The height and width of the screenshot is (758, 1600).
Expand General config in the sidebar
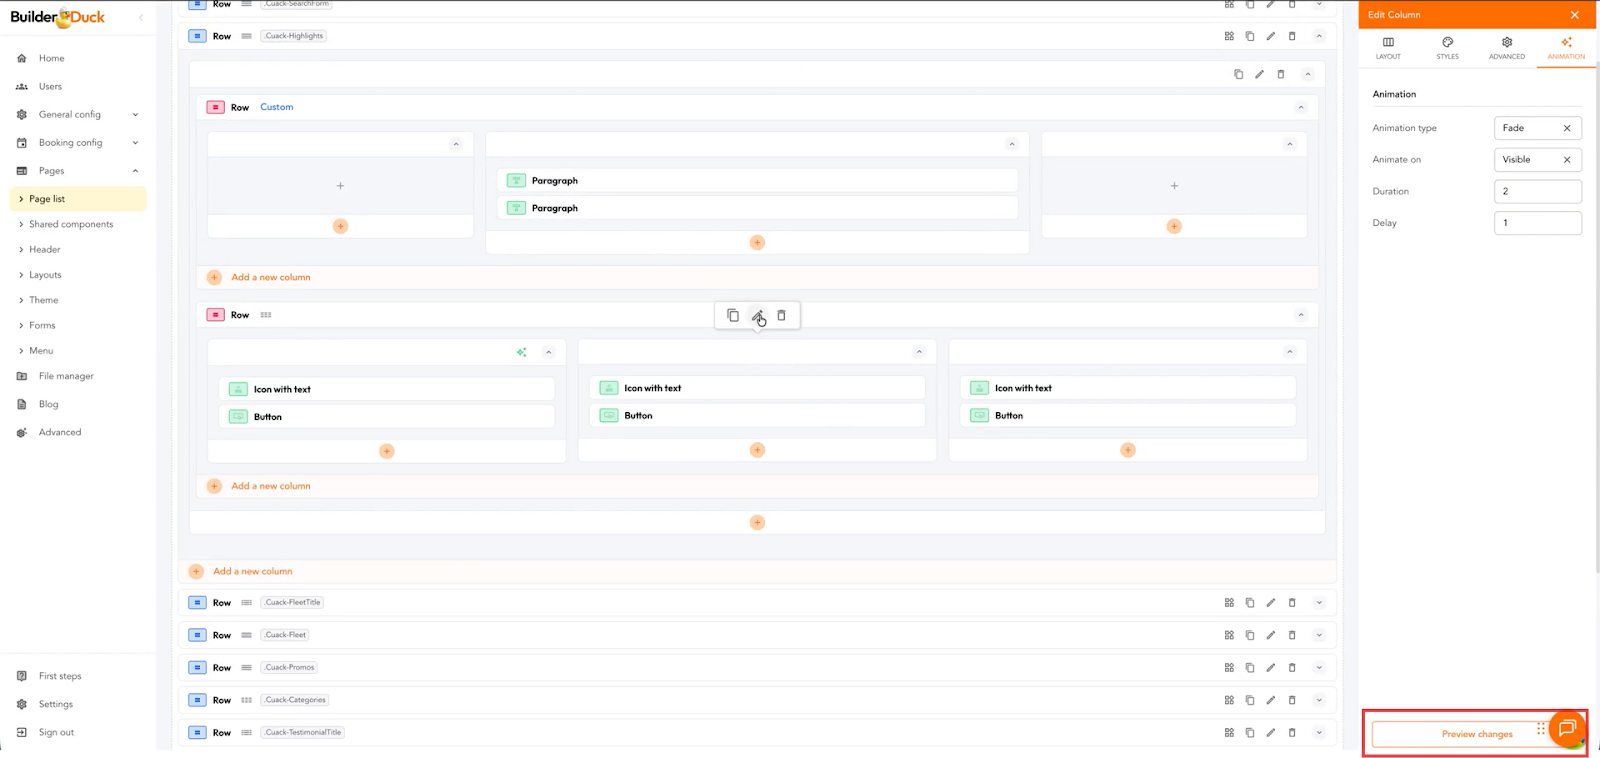pyautogui.click(x=135, y=115)
